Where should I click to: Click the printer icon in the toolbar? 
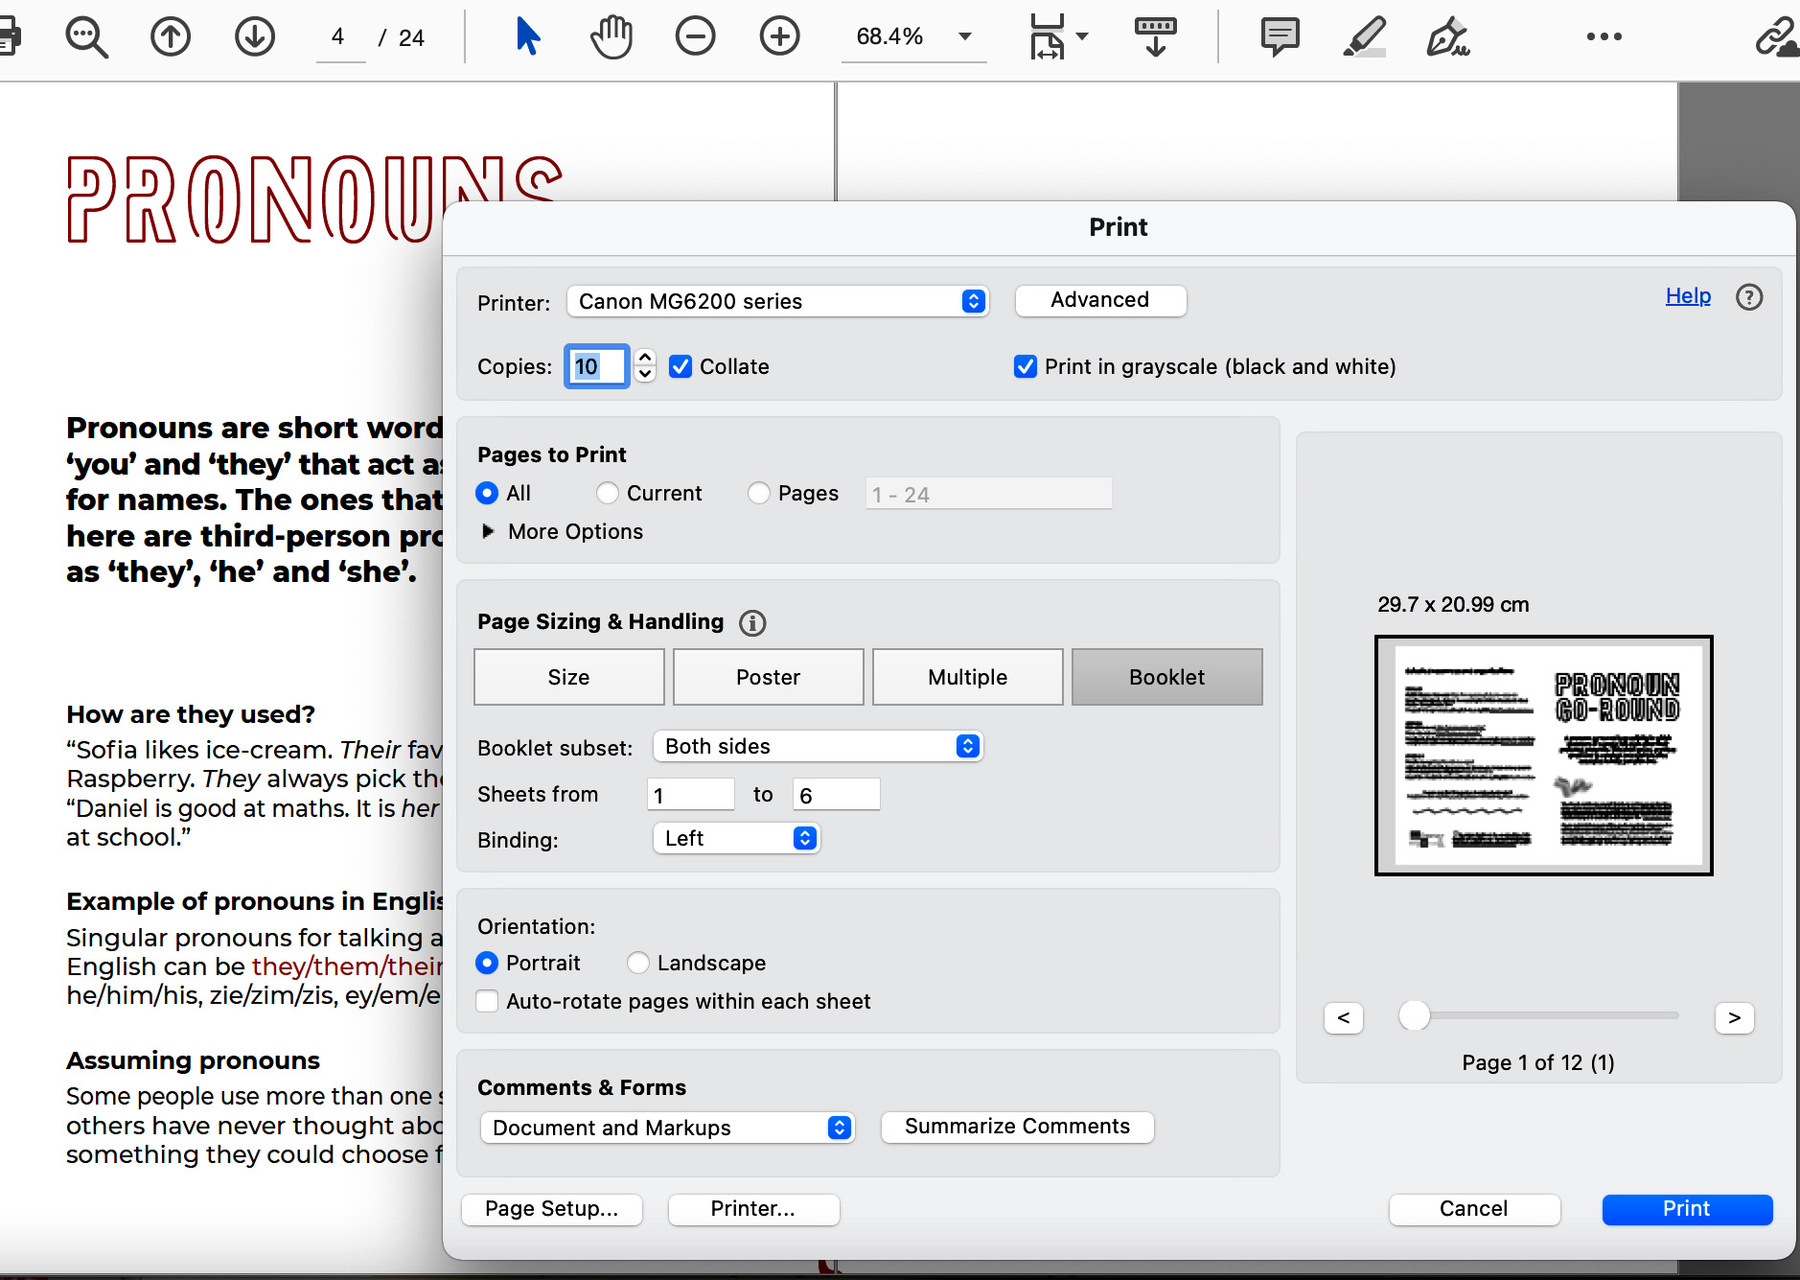[8, 37]
